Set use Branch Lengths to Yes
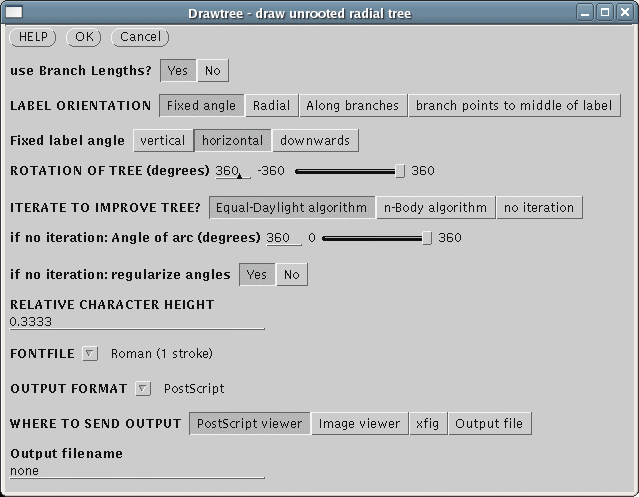 click(178, 70)
